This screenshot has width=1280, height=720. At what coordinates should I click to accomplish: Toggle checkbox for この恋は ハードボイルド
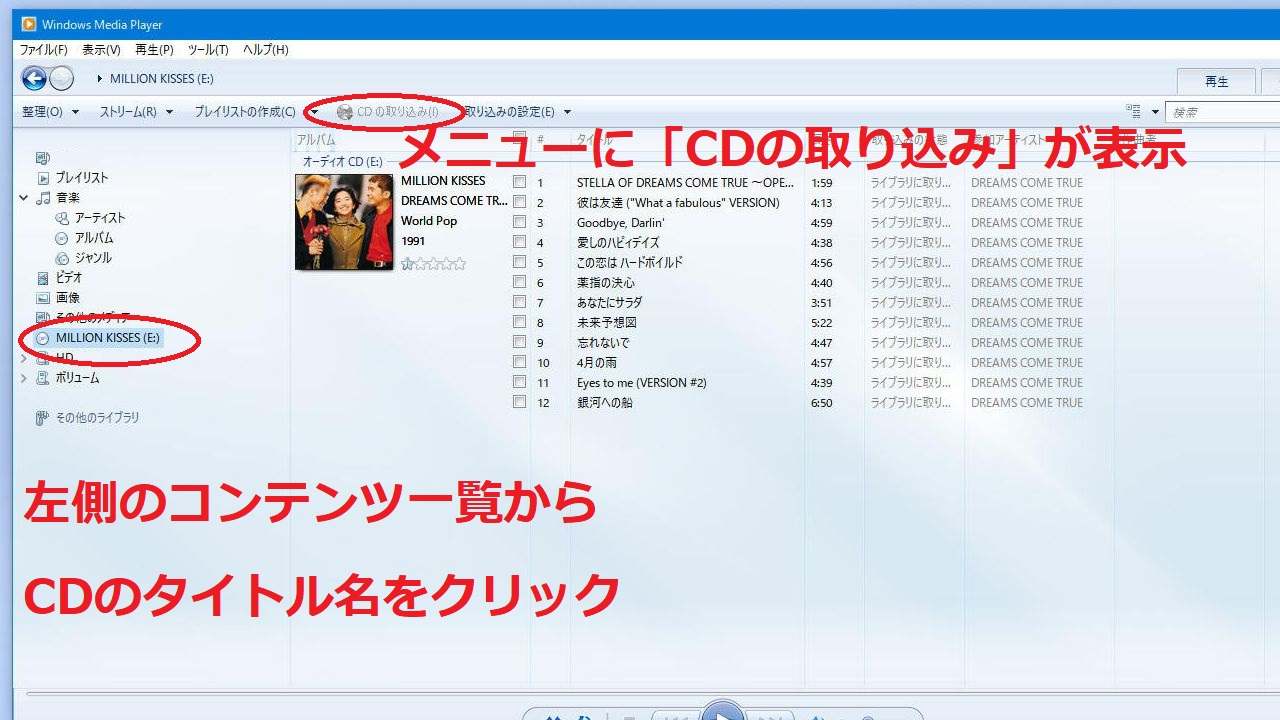pyautogui.click(x=519, y=262)
